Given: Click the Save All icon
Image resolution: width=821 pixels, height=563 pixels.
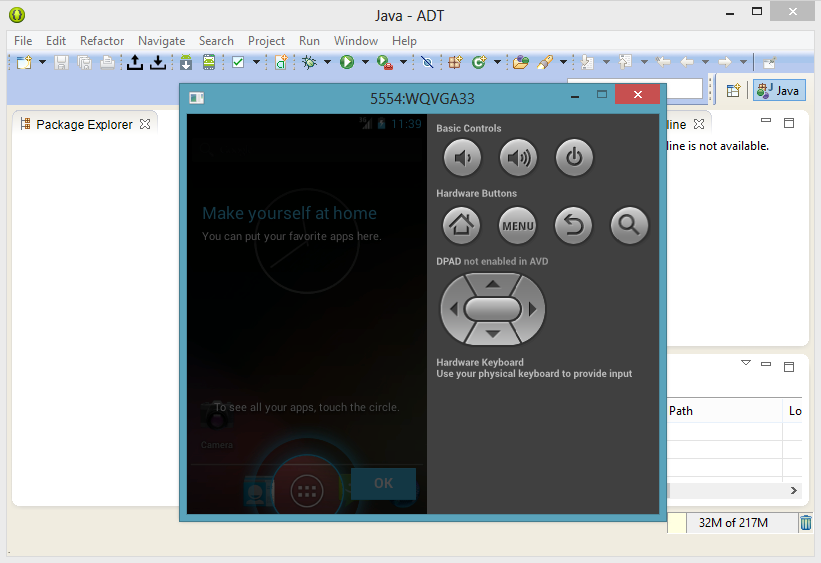Looking at the screenshot, I should click(x=84, y=62).
